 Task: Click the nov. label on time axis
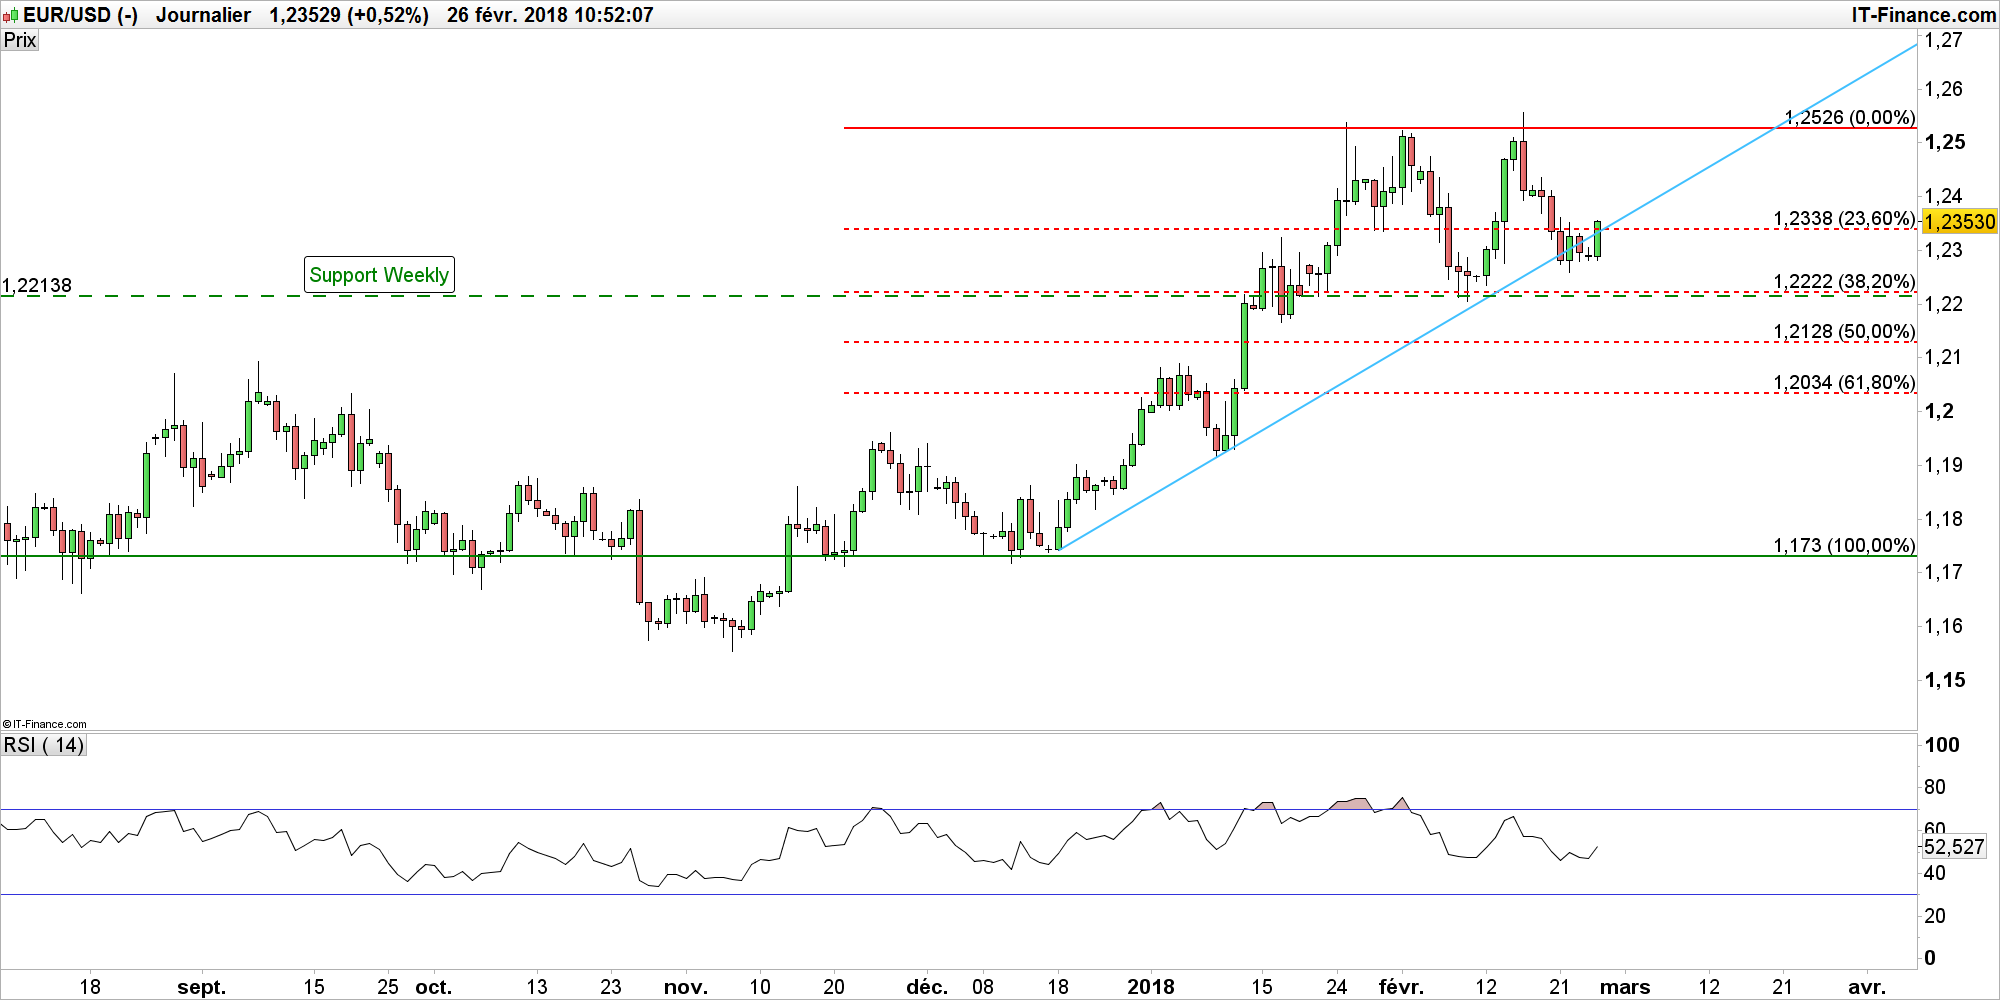tap(686, 987)
